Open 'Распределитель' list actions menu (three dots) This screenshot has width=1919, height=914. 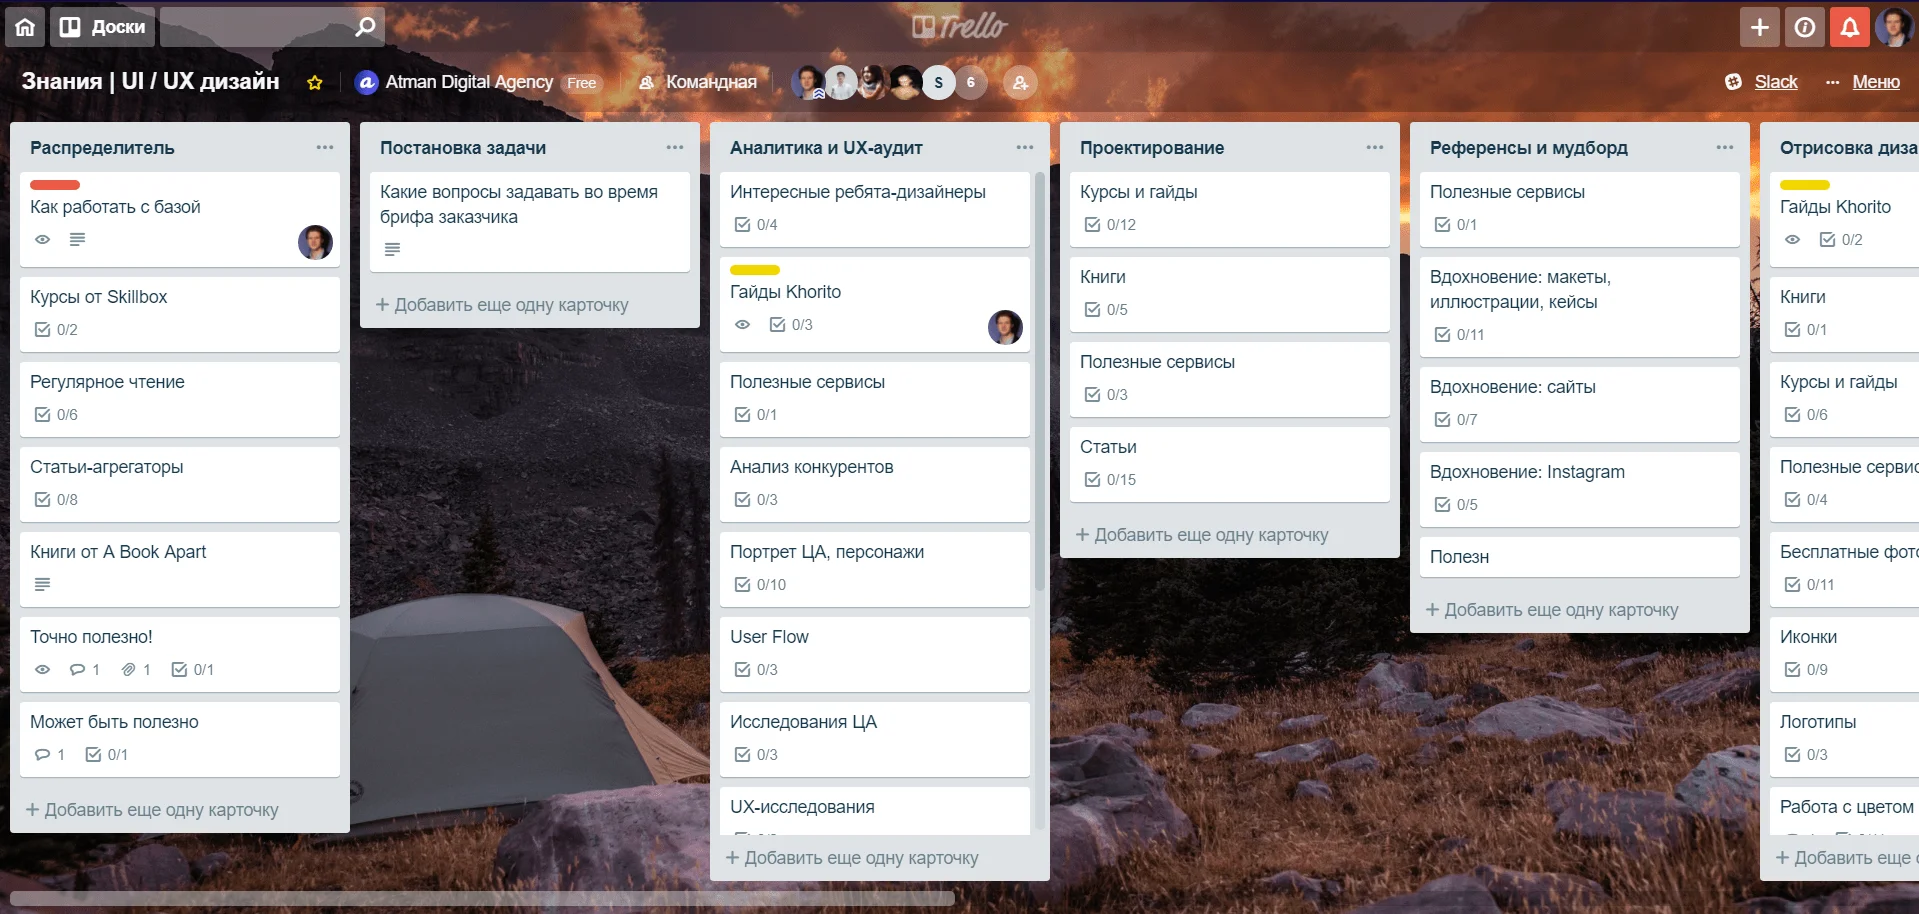325,147
